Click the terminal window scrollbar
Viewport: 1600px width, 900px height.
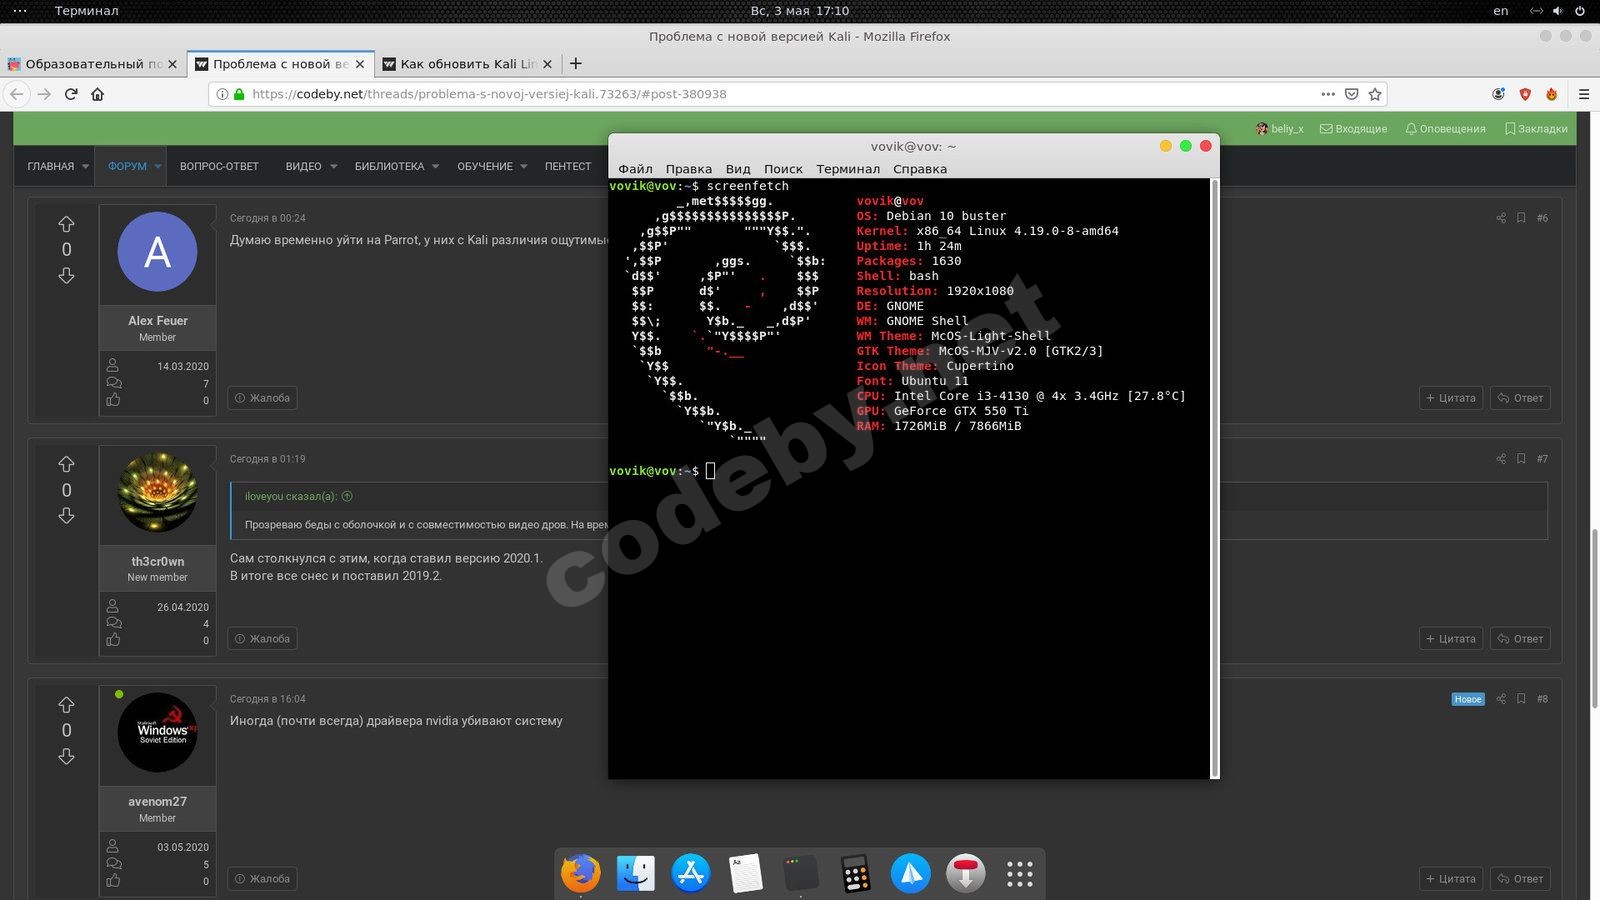1214,478
